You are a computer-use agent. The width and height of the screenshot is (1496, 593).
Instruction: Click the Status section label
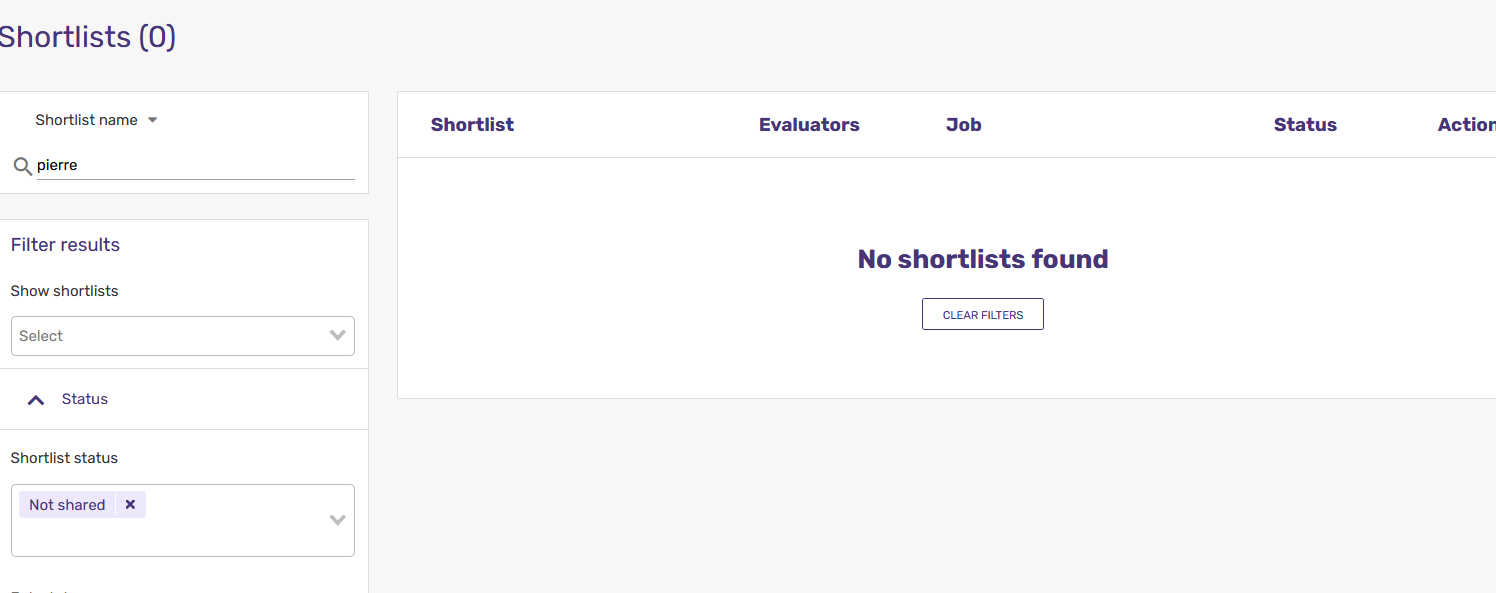point(85,399)
